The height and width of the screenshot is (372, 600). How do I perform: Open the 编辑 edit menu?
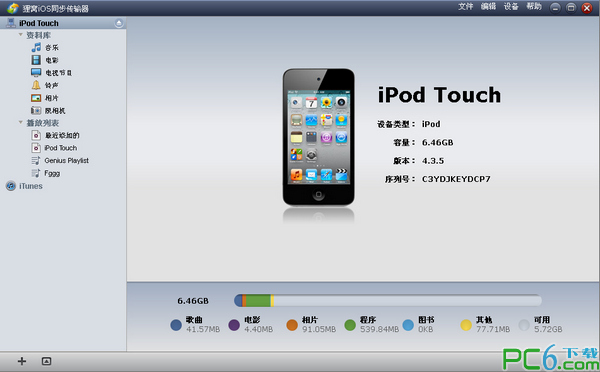tap(488, 7)
